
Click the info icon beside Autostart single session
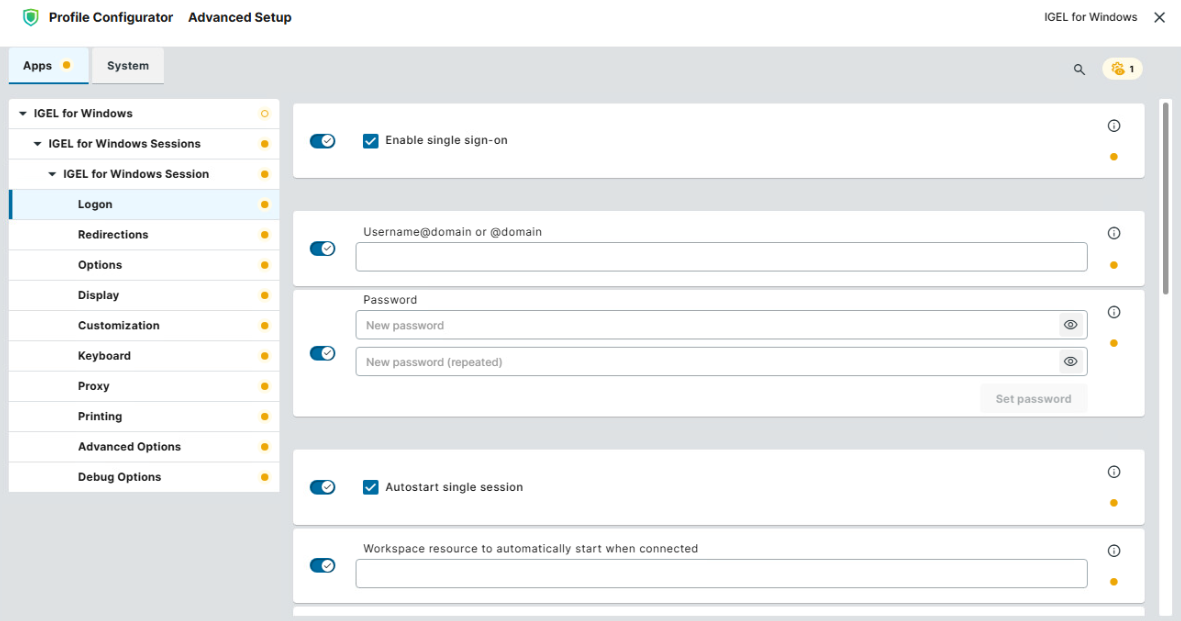click(x=1113, y=473)
